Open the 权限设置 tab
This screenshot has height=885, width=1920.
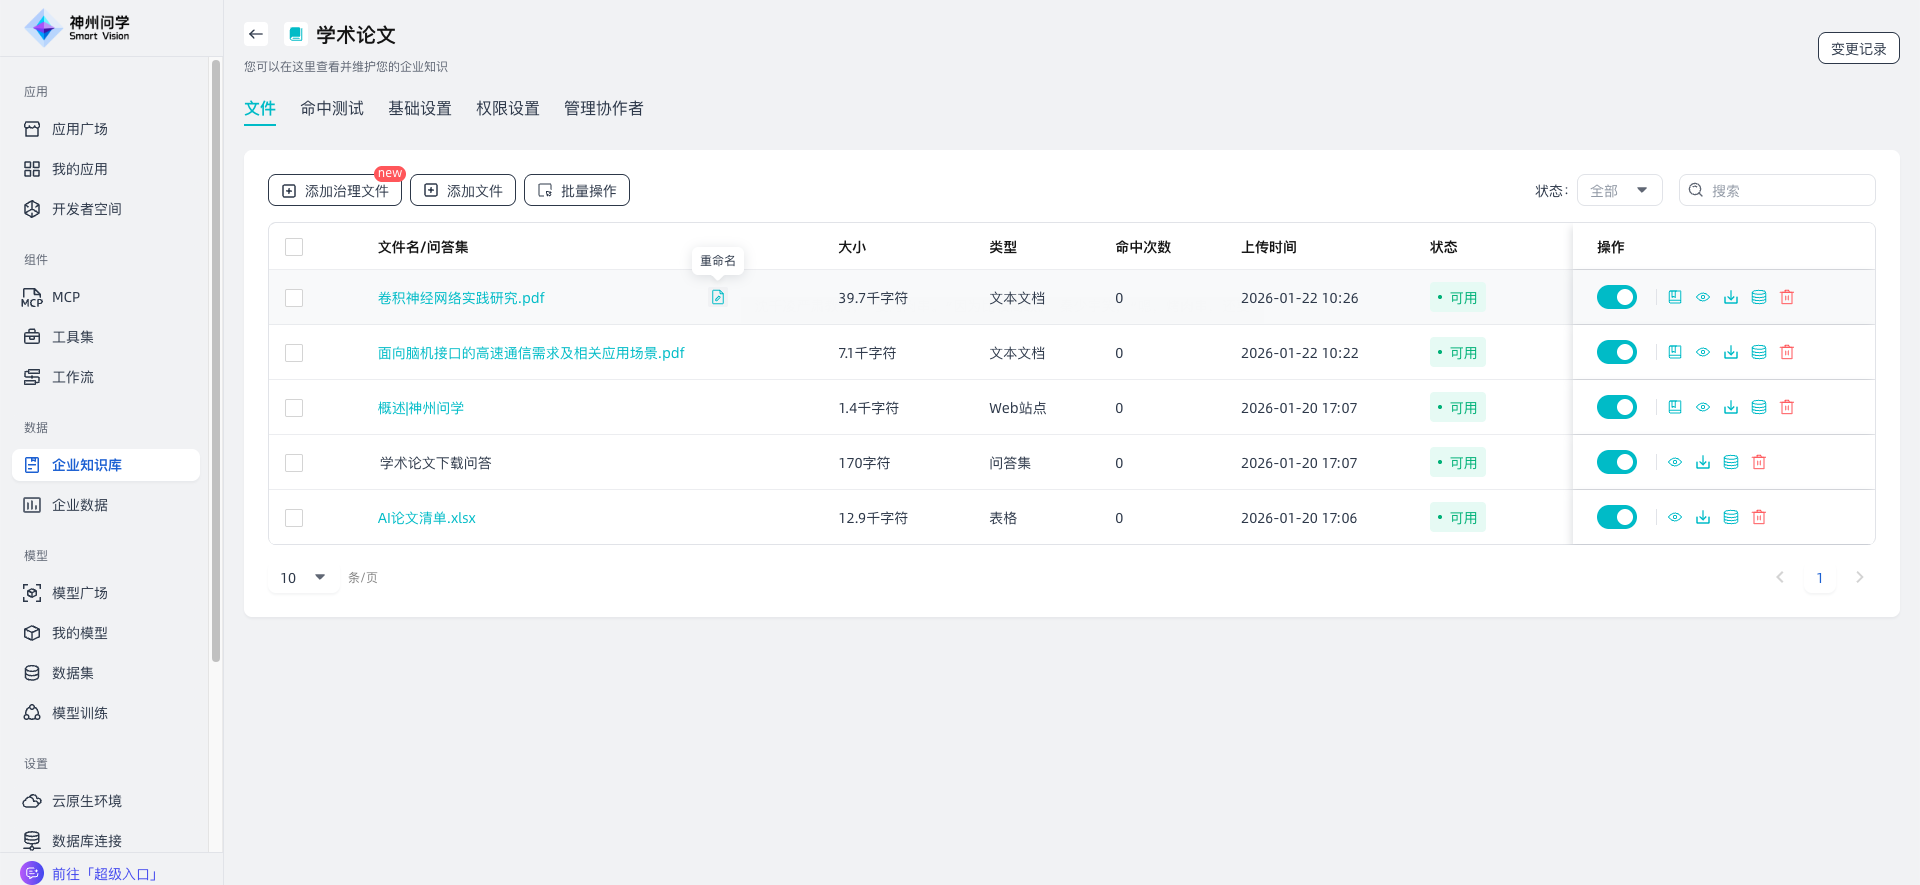(x=508, y=108)
